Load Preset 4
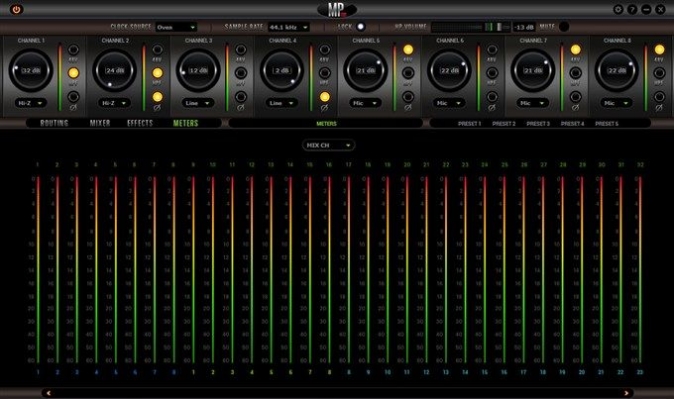674x399 pixels. click(x=573, y=124)
